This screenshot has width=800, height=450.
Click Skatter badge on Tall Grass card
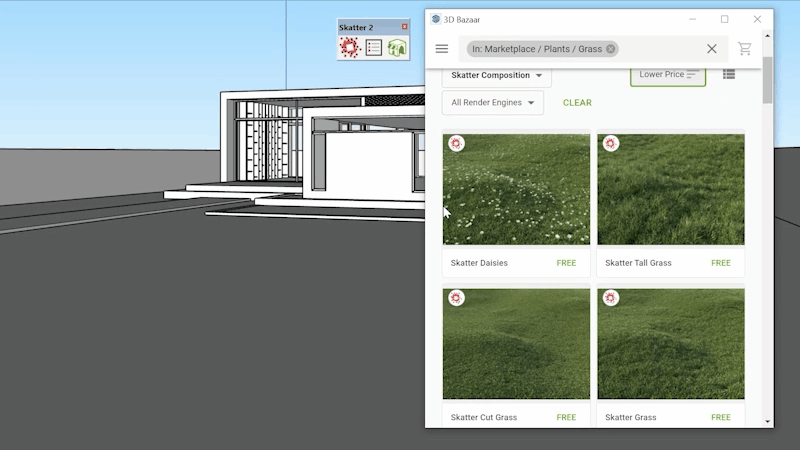[611, 143]
